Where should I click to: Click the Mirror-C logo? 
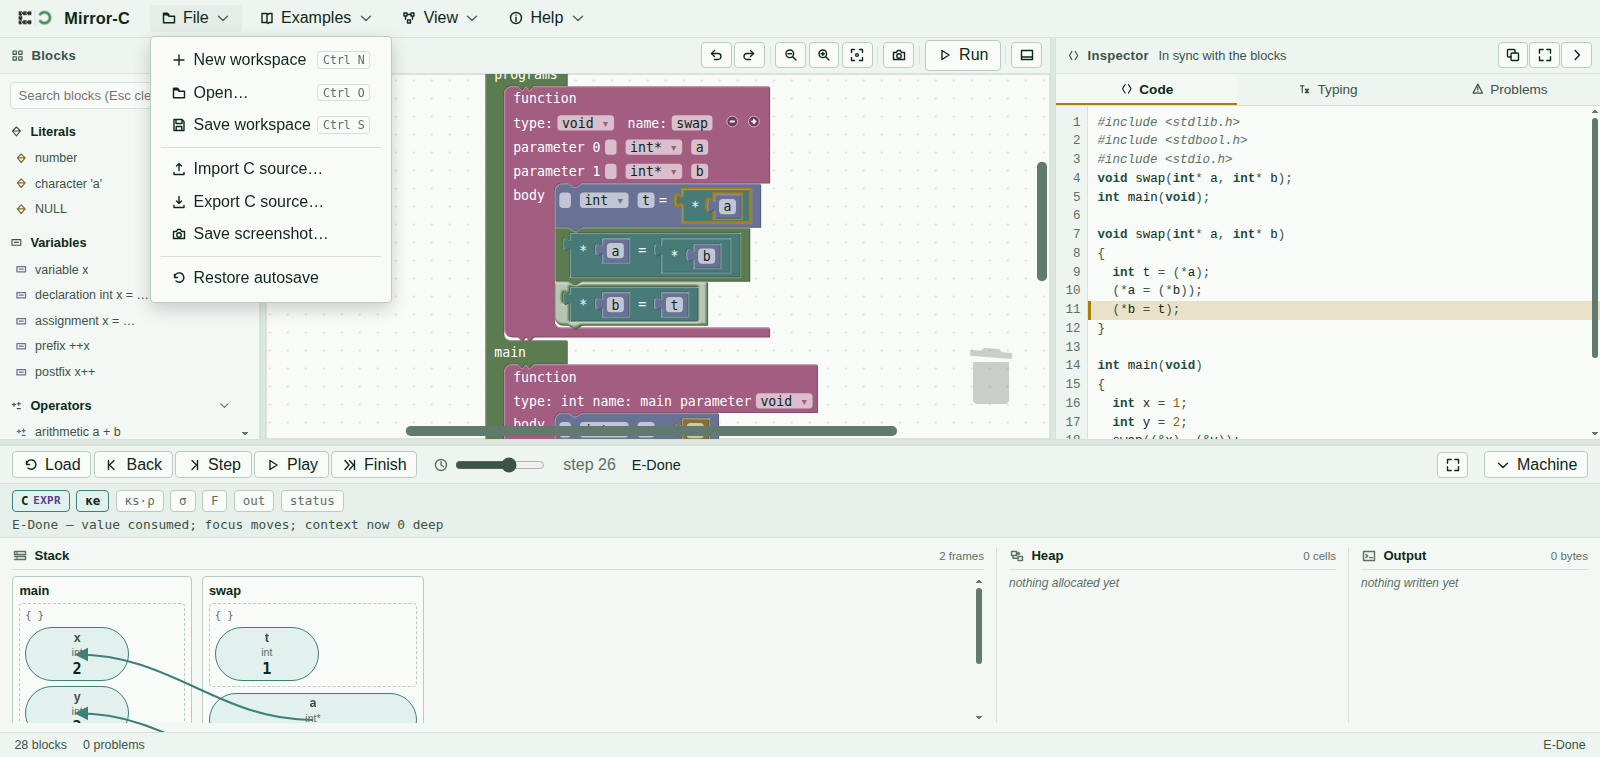pyautogui.click(x=35, y=18)
